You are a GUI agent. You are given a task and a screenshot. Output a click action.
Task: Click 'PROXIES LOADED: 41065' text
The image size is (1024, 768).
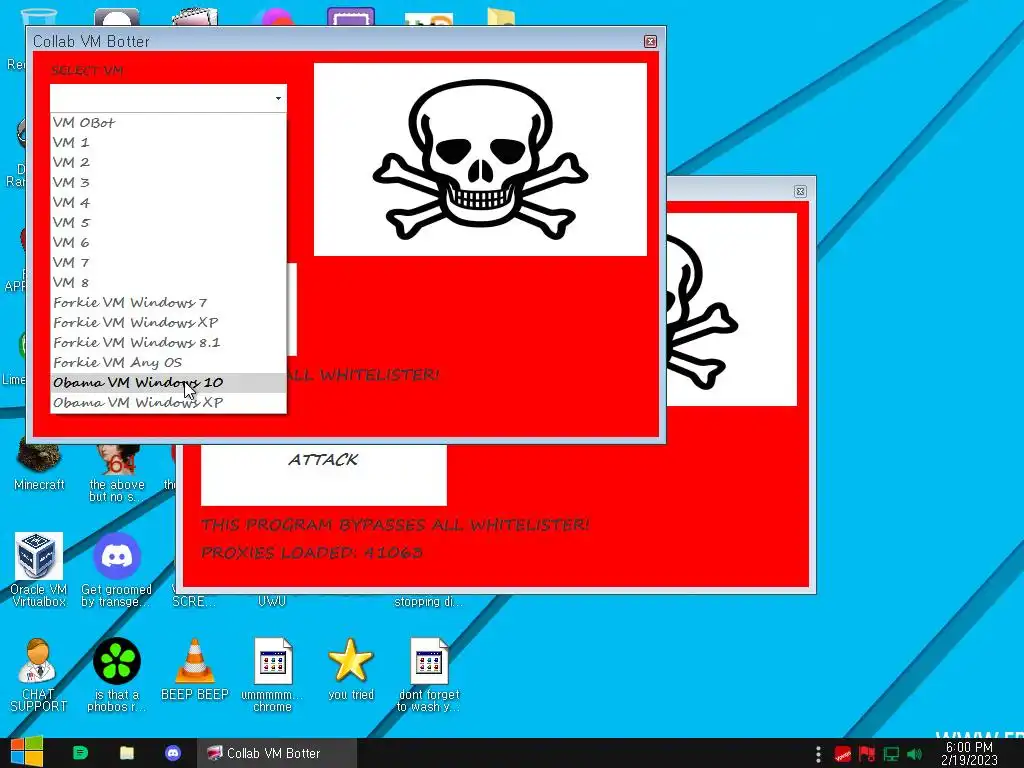312,552
